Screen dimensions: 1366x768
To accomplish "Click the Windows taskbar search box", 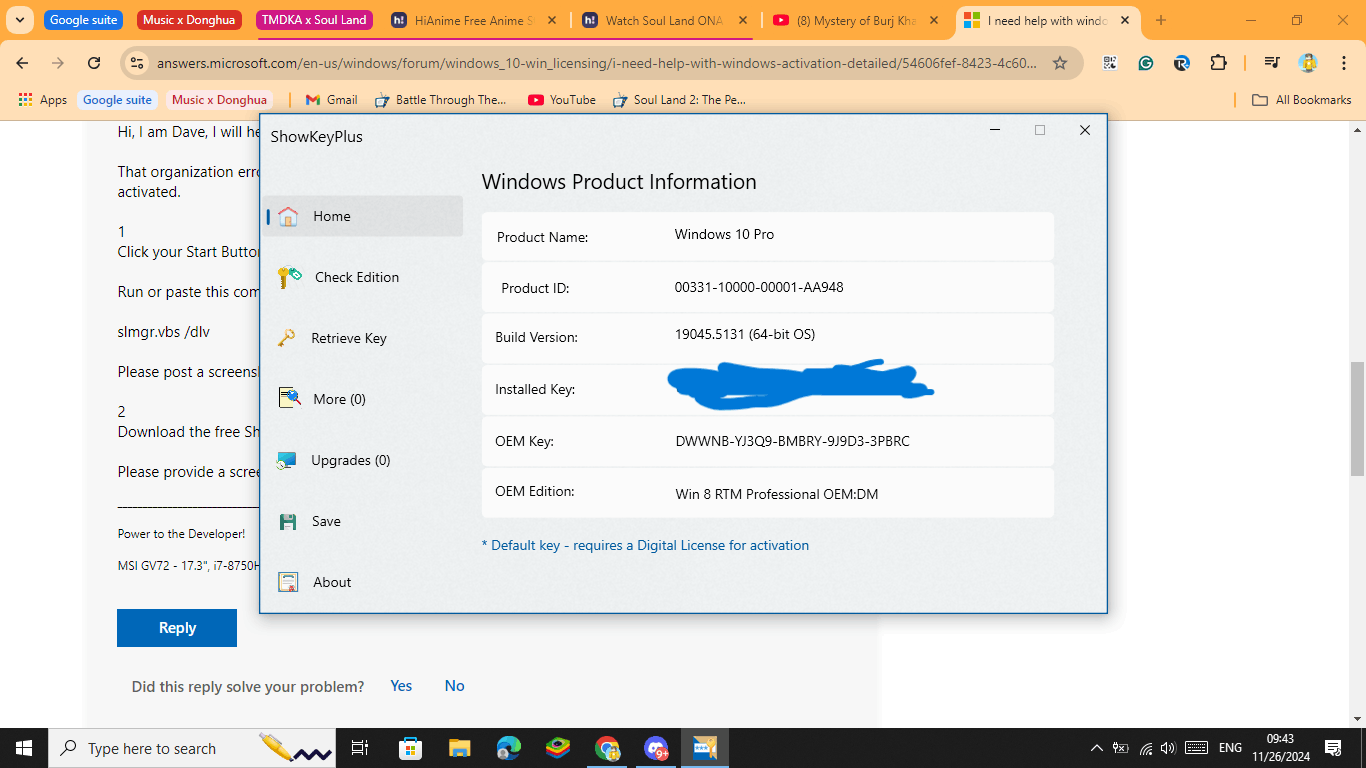I will coord(193,748).
